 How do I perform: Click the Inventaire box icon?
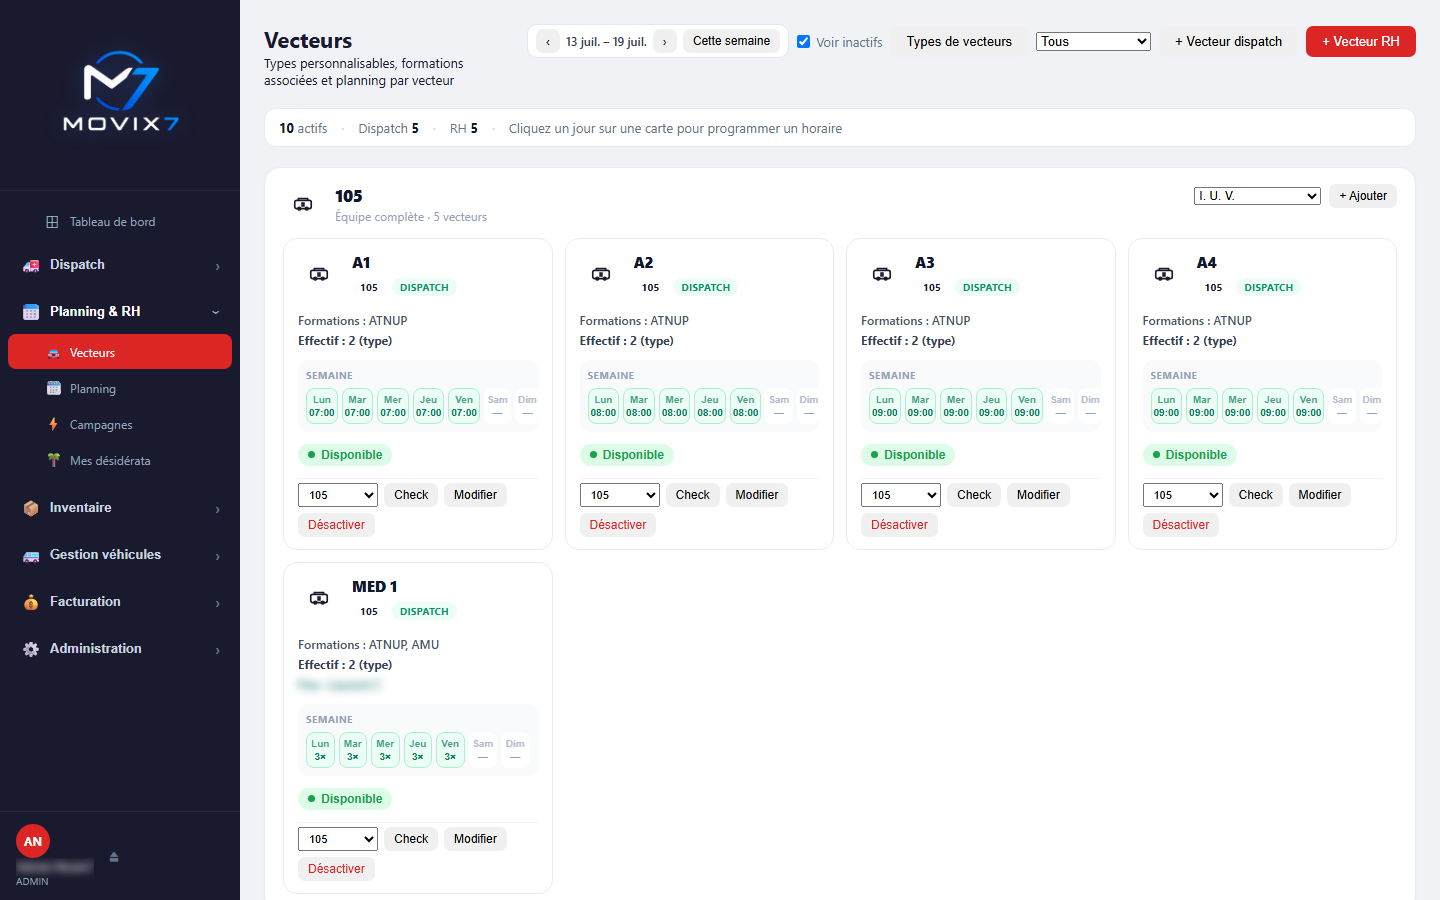coord(31,508)
